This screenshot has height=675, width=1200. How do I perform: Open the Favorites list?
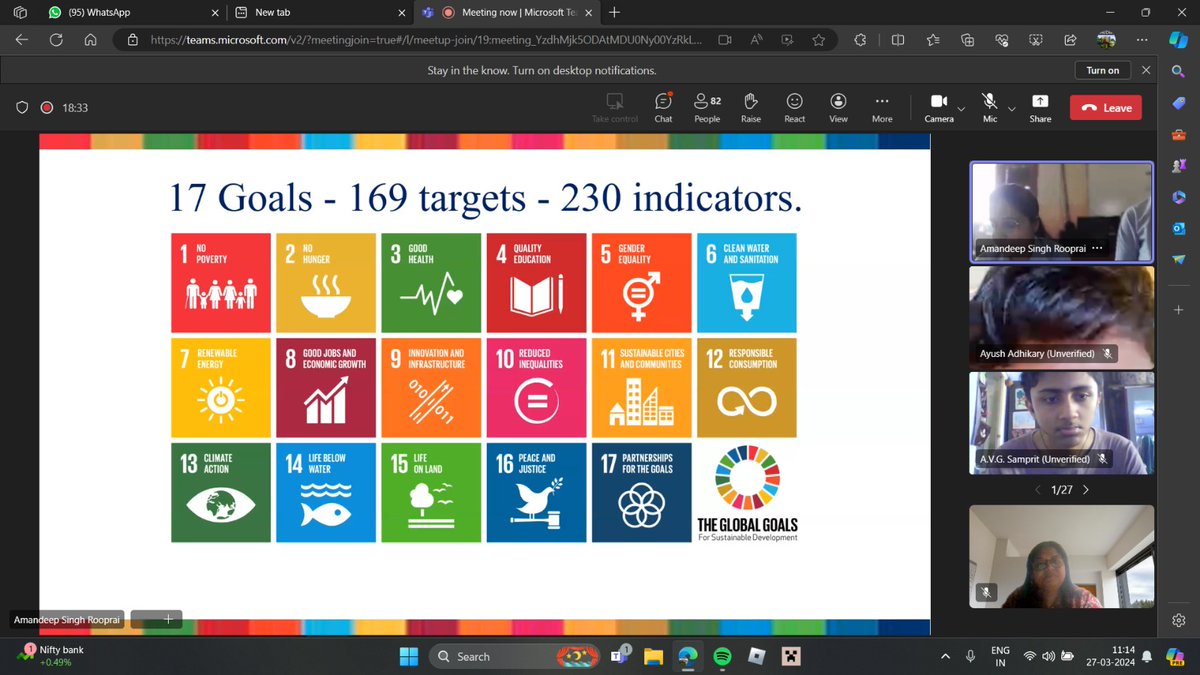[932, 40]
